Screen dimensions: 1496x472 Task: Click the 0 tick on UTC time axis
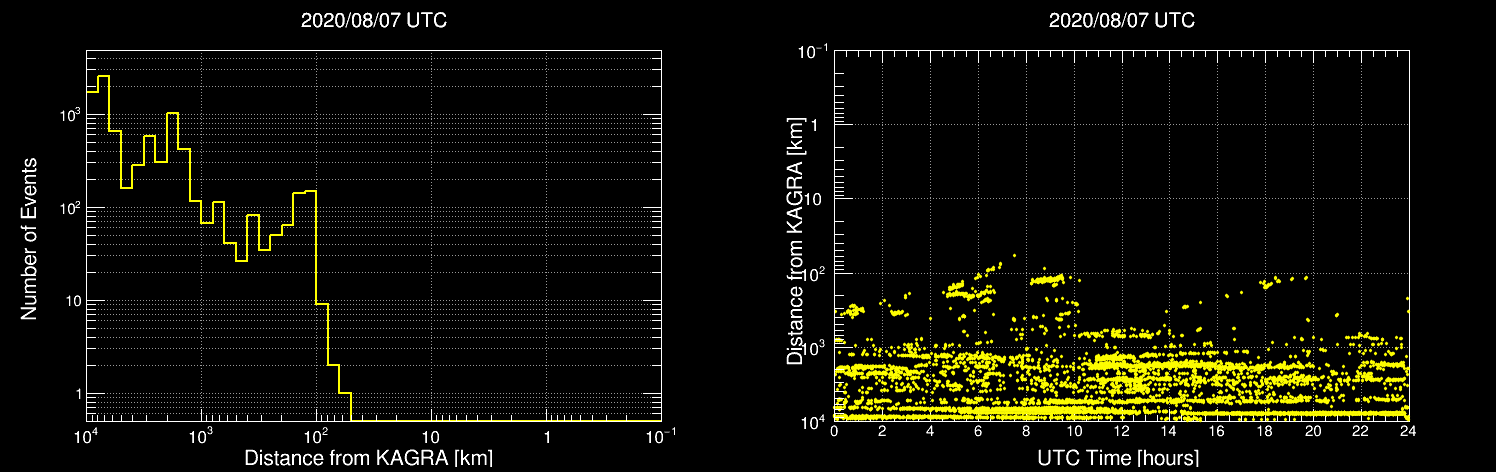pyautogui.click(x=834, y=433)
